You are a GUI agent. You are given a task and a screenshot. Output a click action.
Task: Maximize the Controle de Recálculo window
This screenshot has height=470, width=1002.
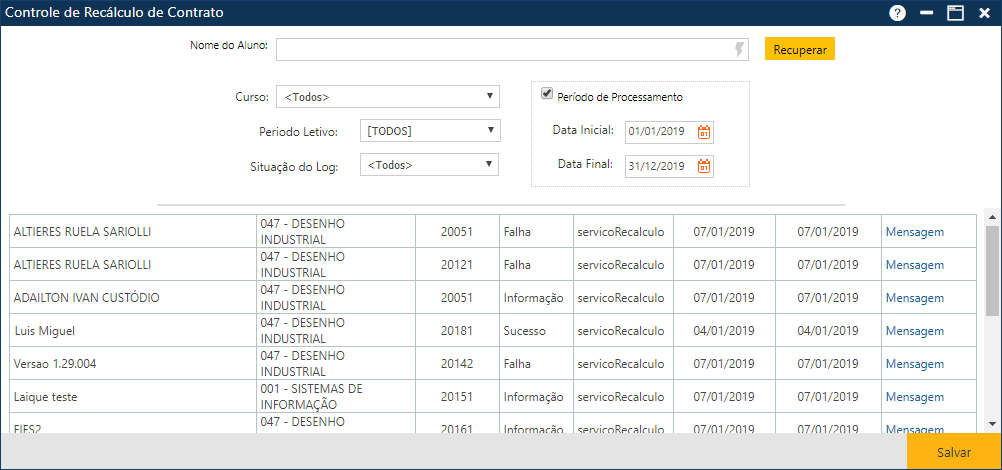click(x=955, y=13)
